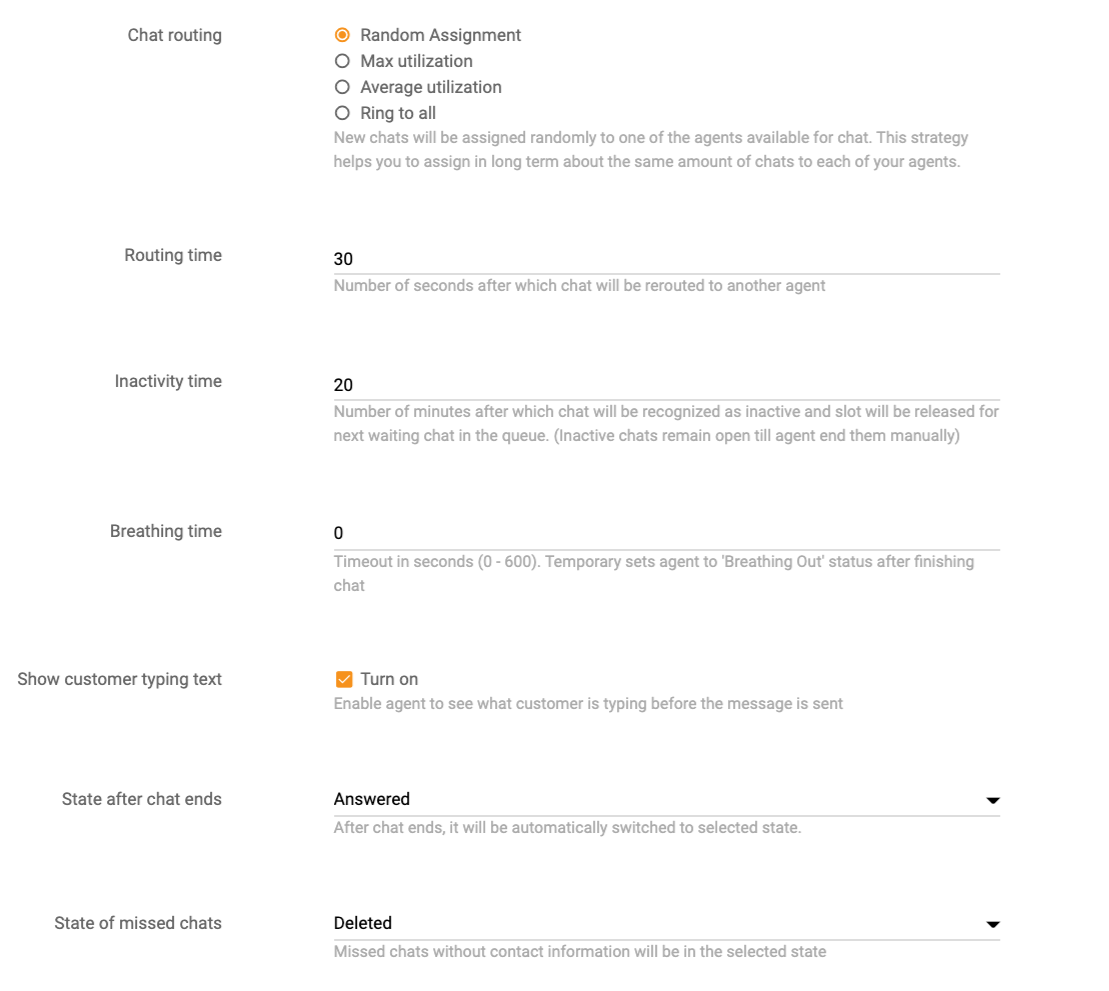Click the Inactivity time label
Image resolution: width=1109 pixels, height=991 pixels.
coord(168,381)
